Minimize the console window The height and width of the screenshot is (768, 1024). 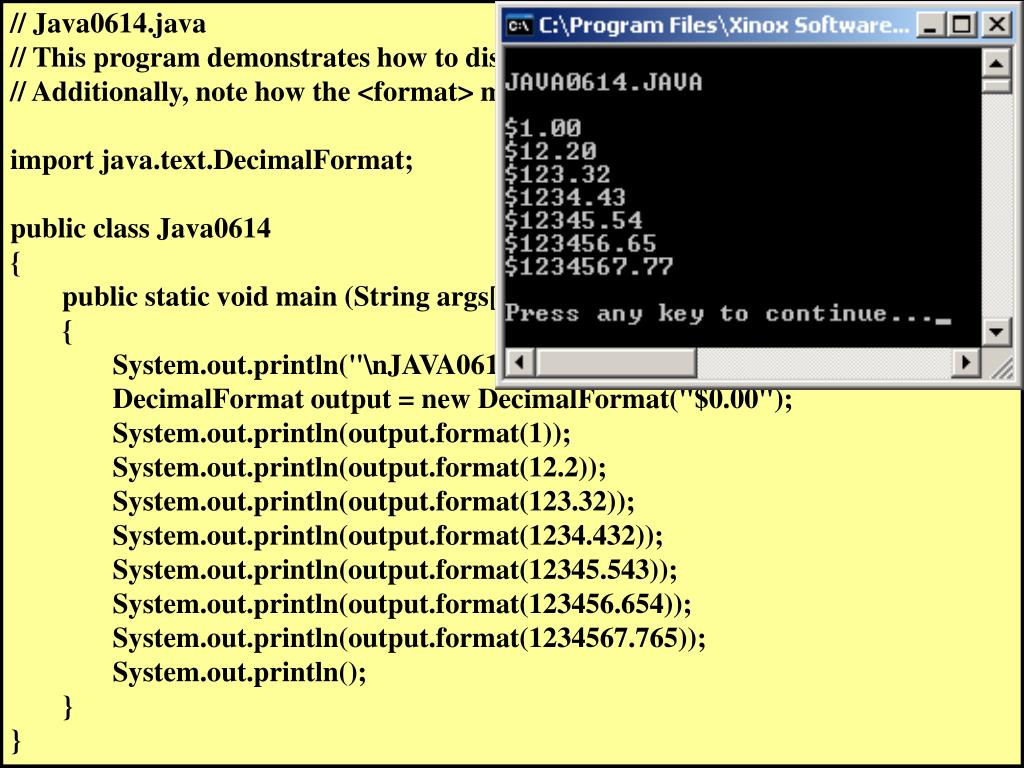point(932,25)
